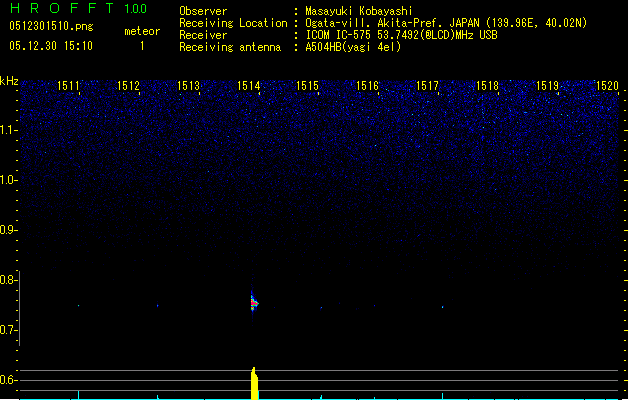Click the meteor count label
Screen dimensions: 629x400
(141, 31)
